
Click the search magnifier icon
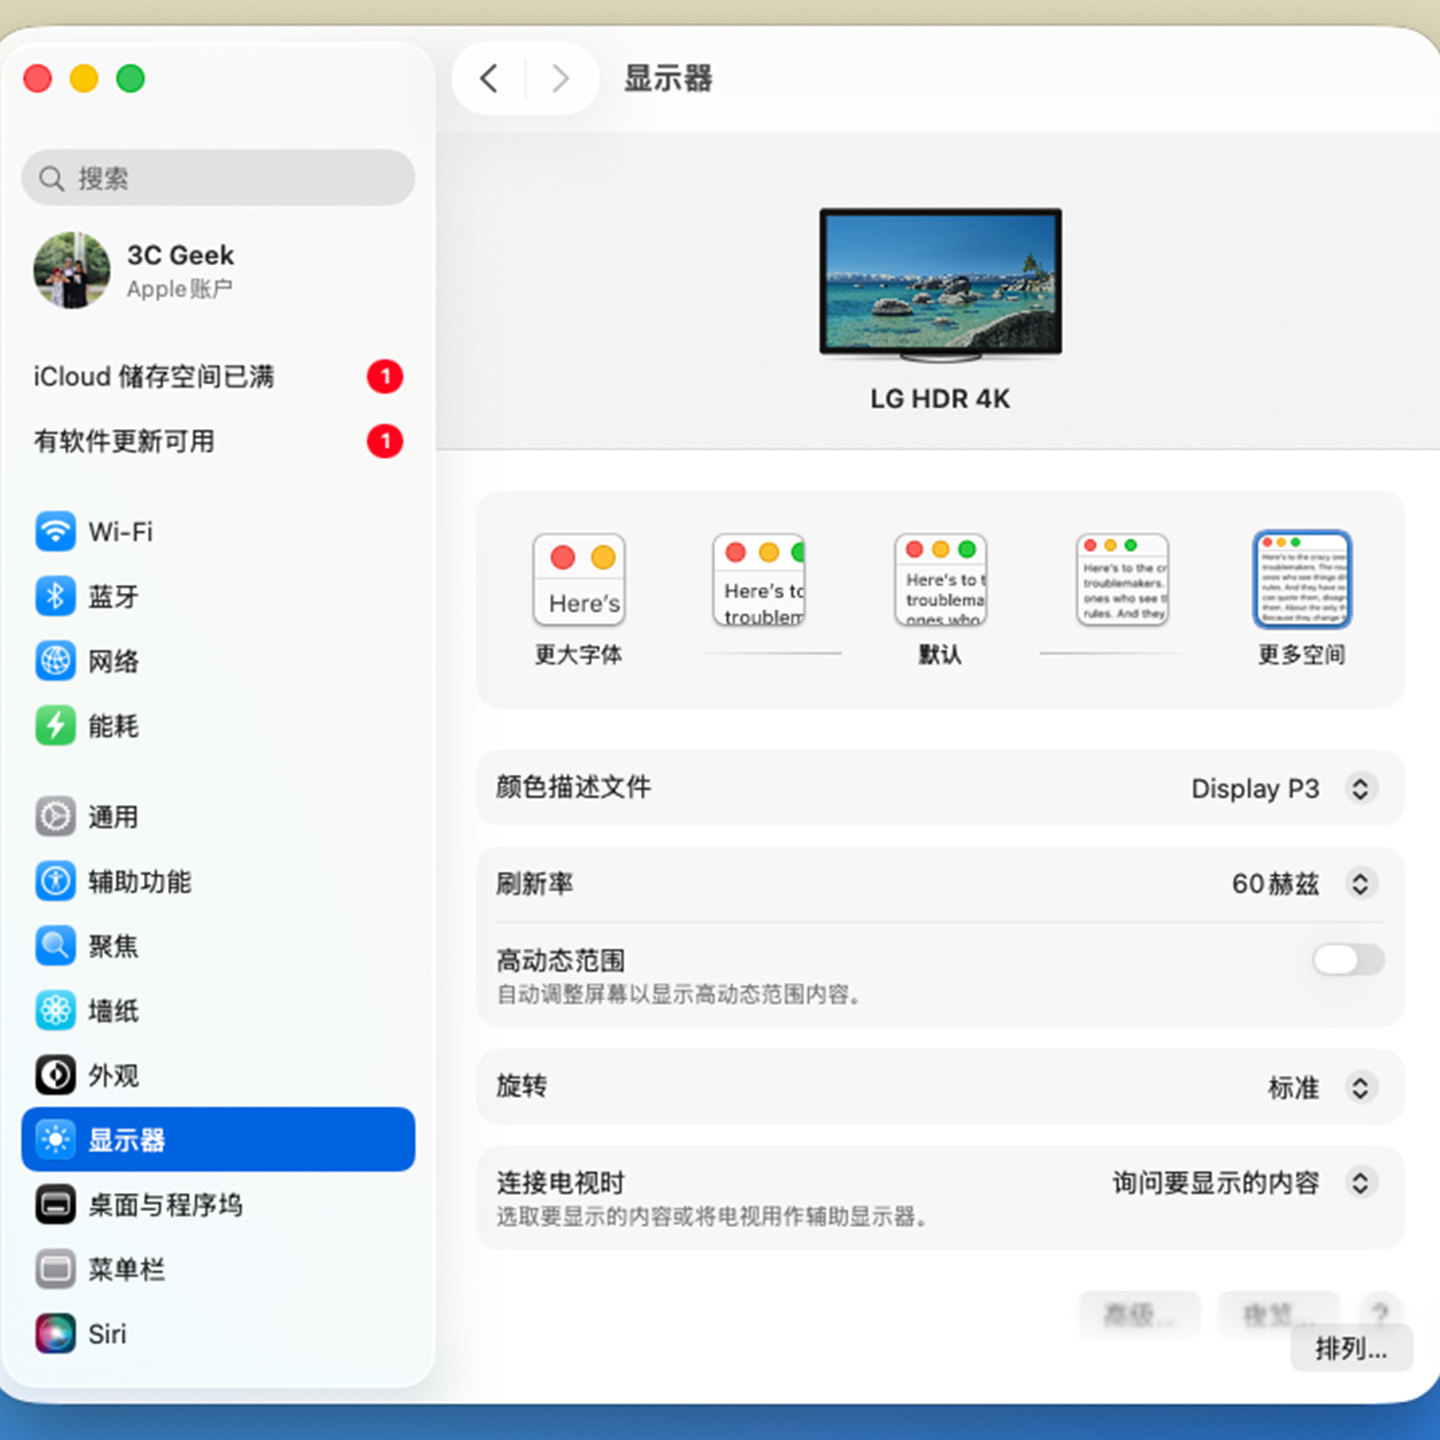(52, 178)
